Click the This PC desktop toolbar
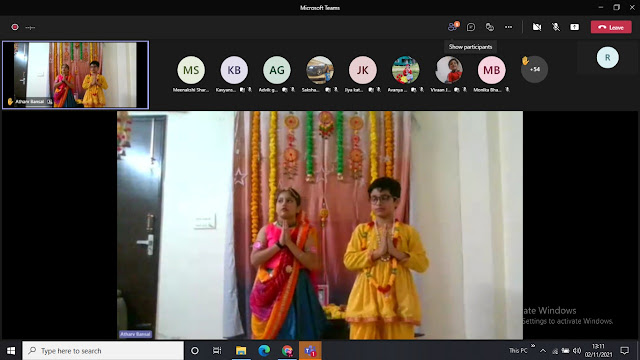The height and width of the screenshot is (360, 640). (518, 351)
